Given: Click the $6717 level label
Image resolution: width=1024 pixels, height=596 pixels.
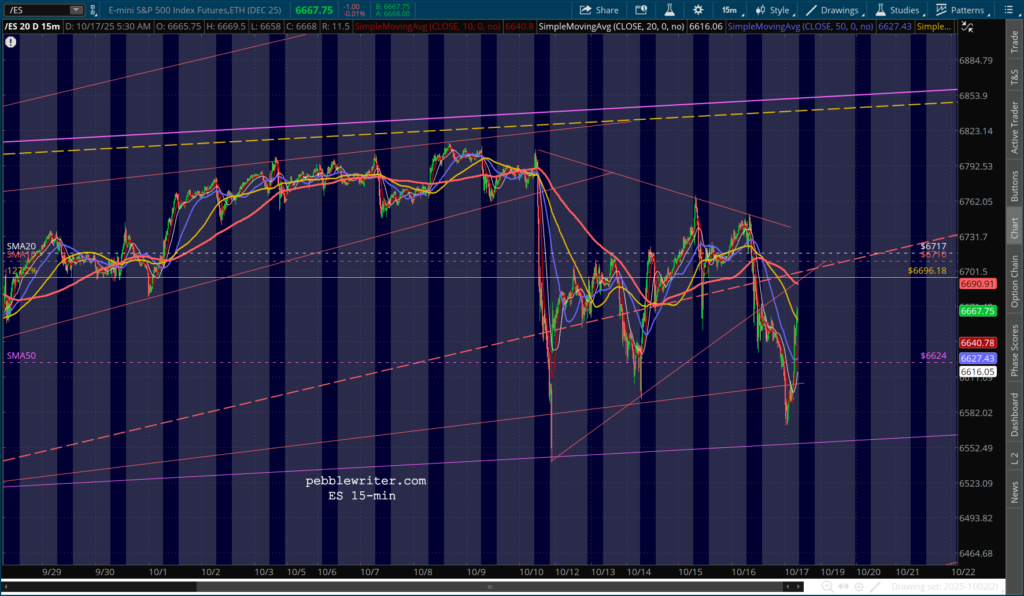Looking at the screenshot, I should coord(933,246).
